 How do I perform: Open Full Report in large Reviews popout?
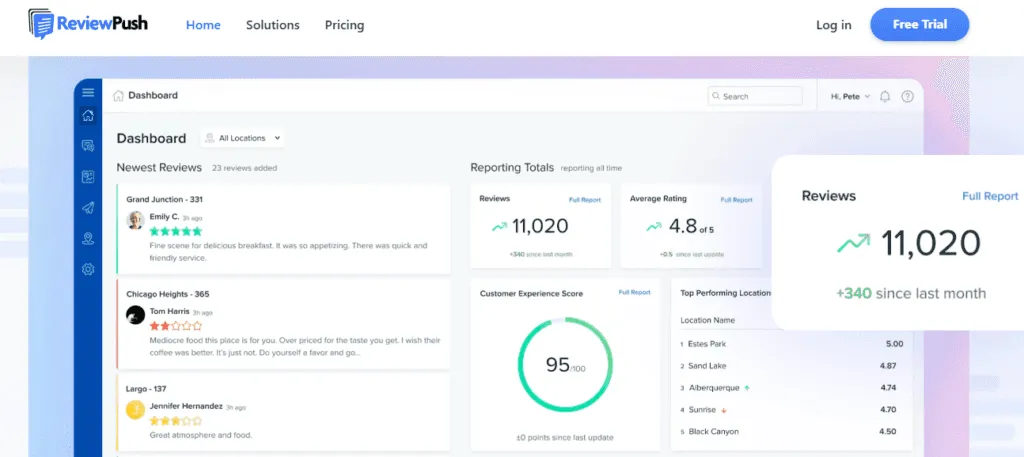(990, 196)
